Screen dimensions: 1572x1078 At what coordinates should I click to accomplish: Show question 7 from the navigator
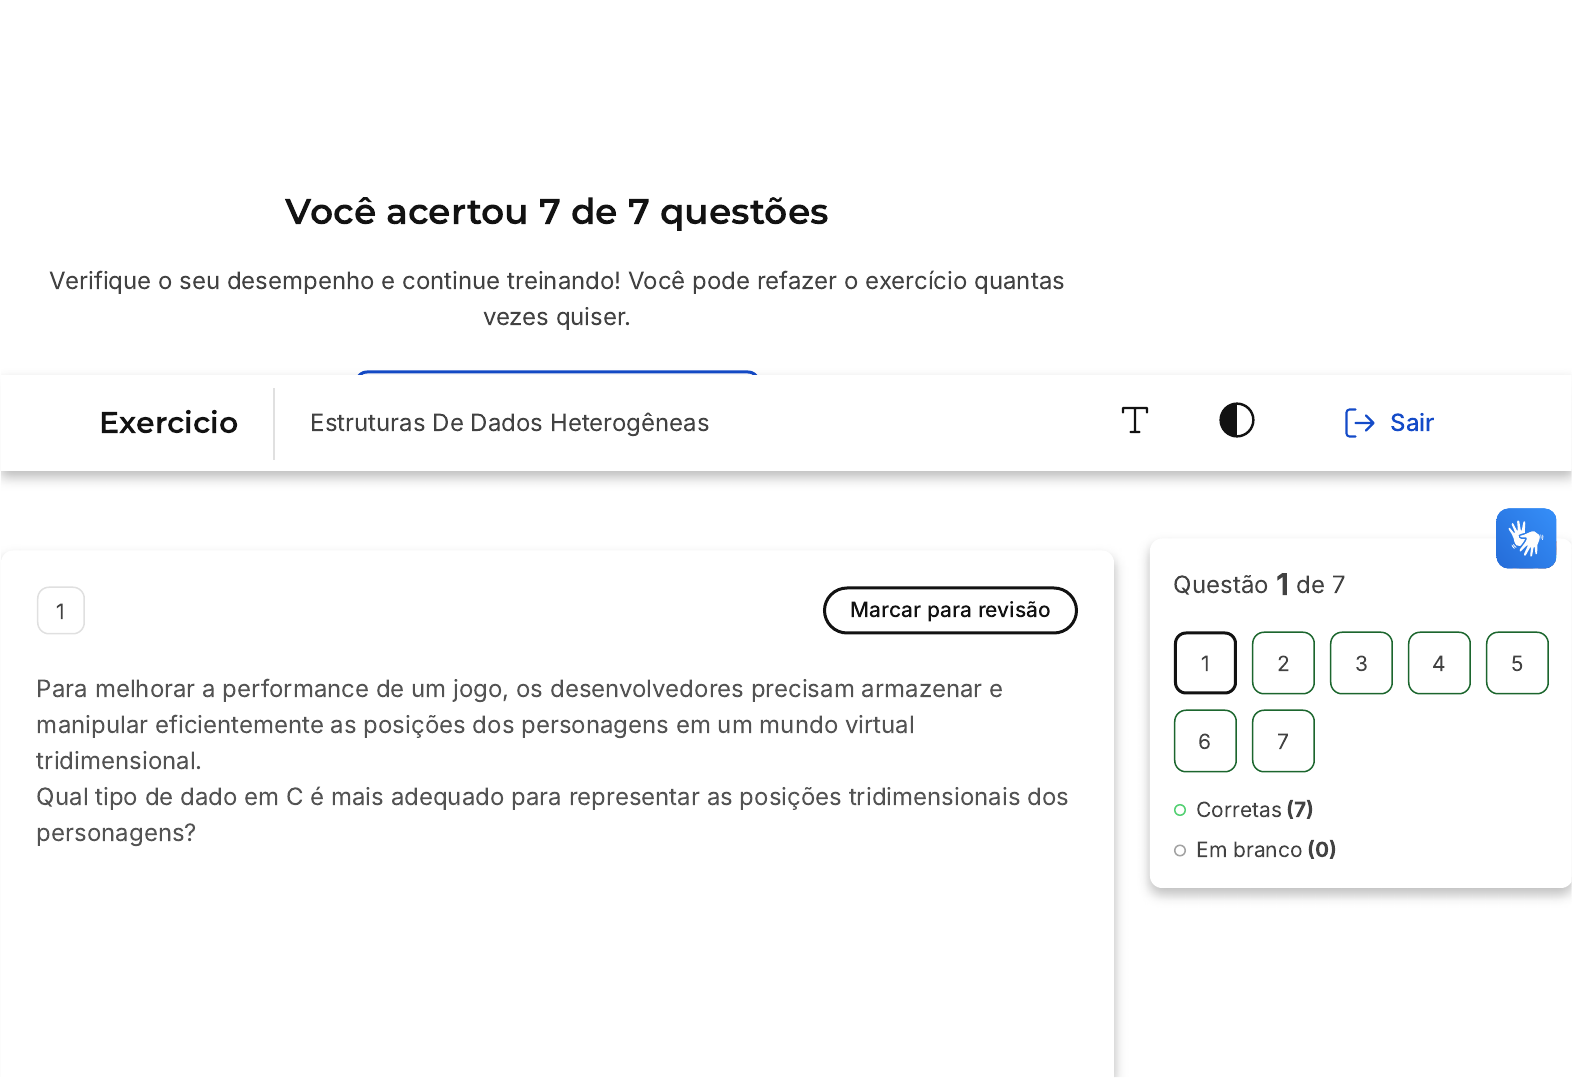coord(1283,741)
